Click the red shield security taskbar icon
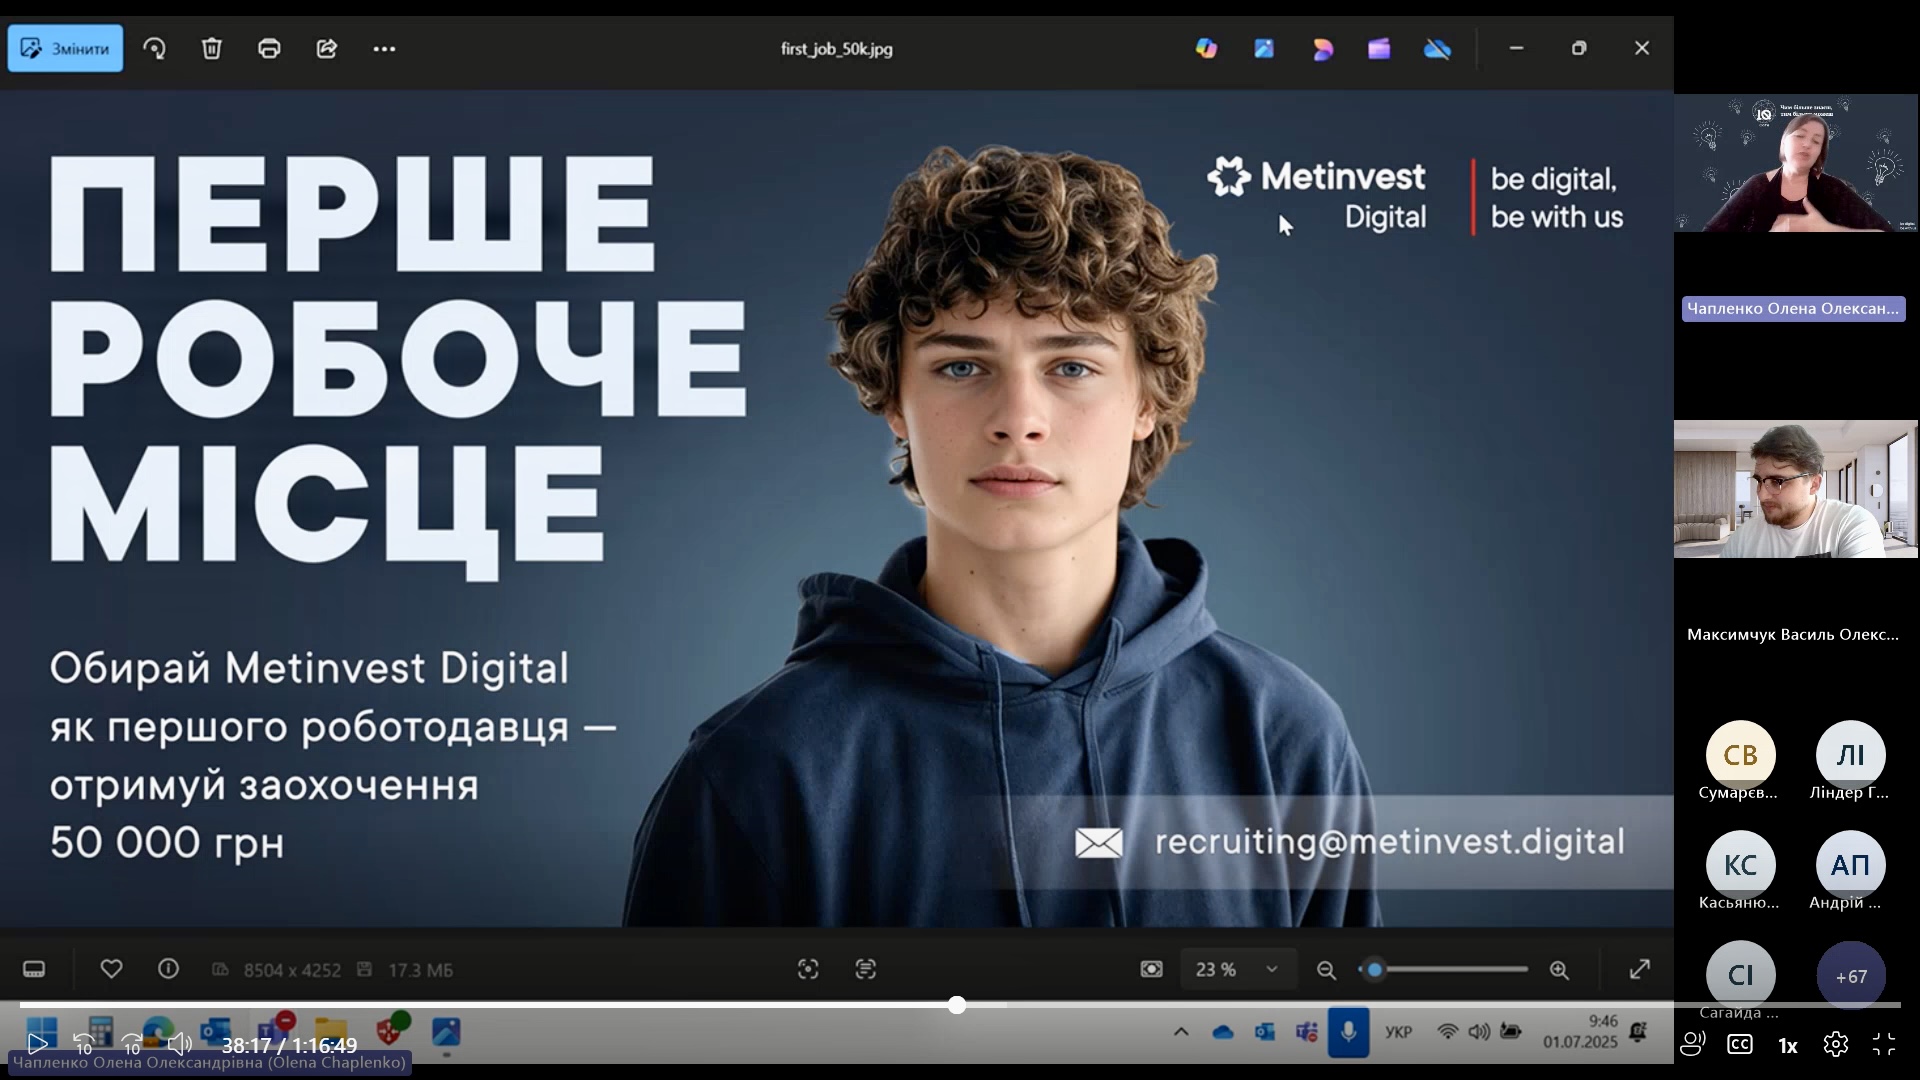Screen dimensions: 1920x1080 (x=391, y=1030)
